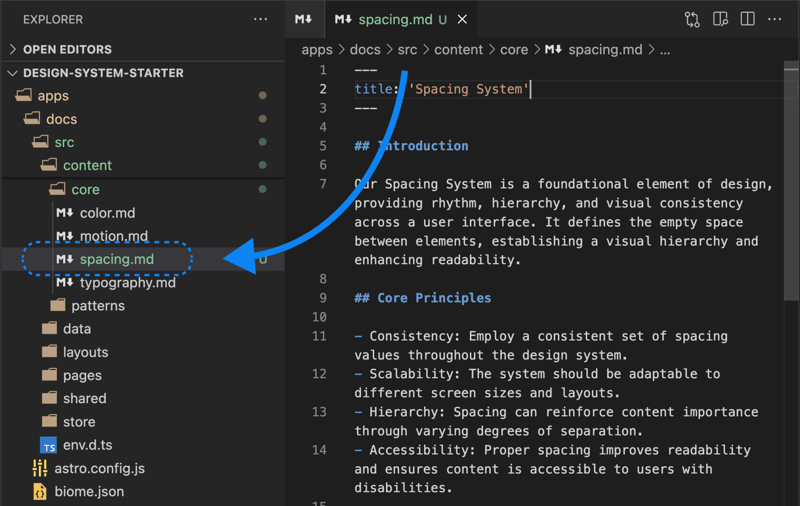
Task: Click the '## Core Principles' heading text
Action: pos(422,298)
